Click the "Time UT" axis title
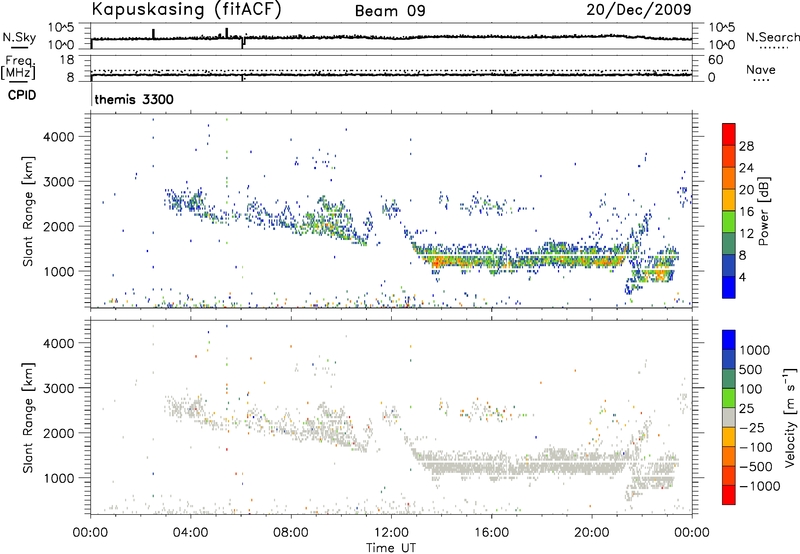800x554 pixels. (391, 548)
